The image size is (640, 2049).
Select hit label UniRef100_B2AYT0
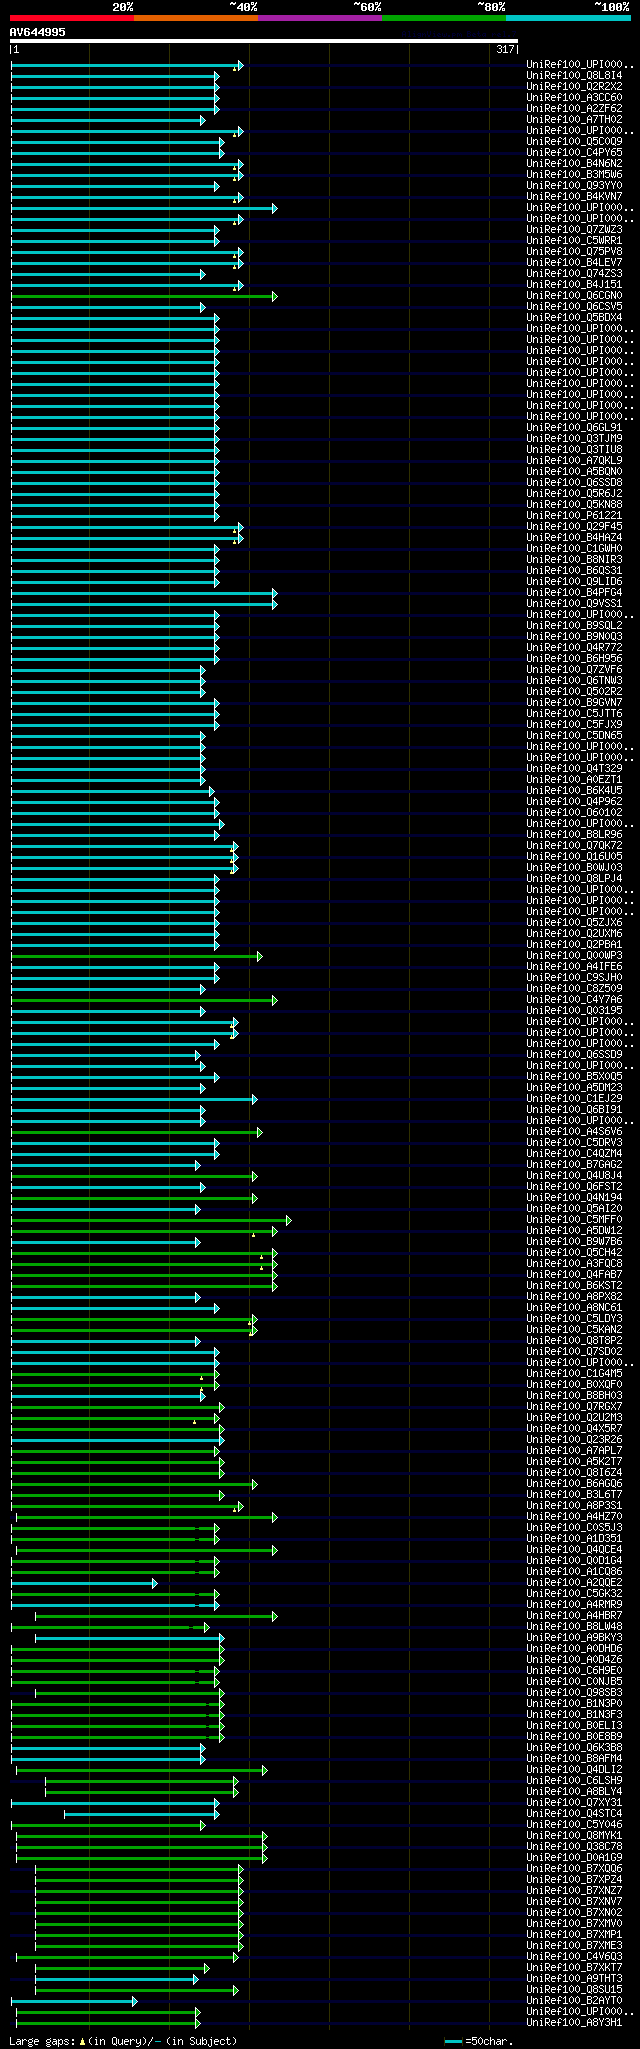574,2000
